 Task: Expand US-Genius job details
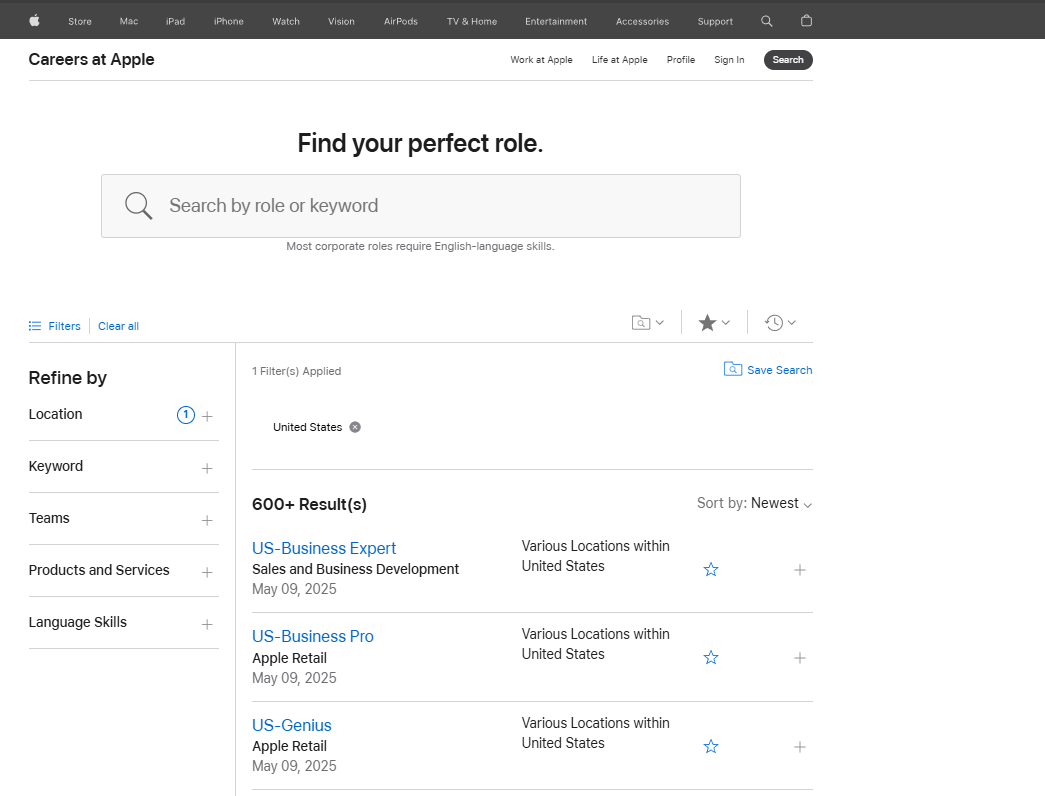click(800, 747)
